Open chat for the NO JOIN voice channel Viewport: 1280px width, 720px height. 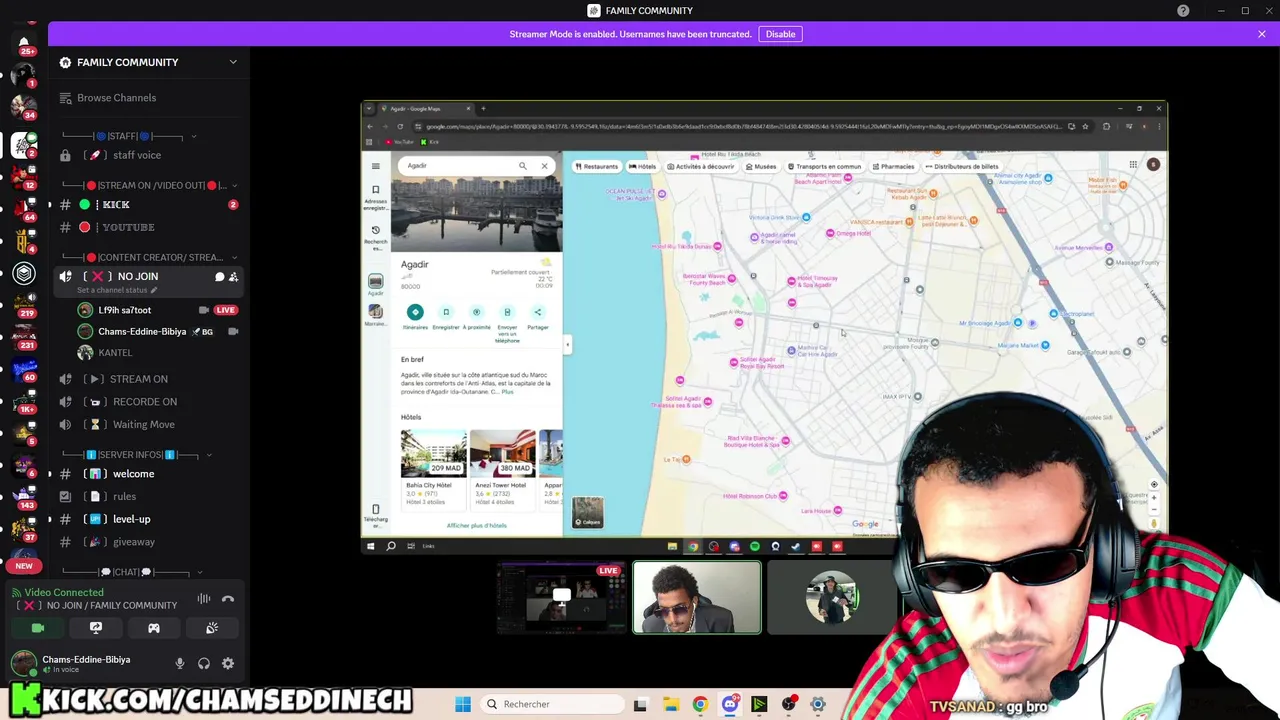[219, 277]
